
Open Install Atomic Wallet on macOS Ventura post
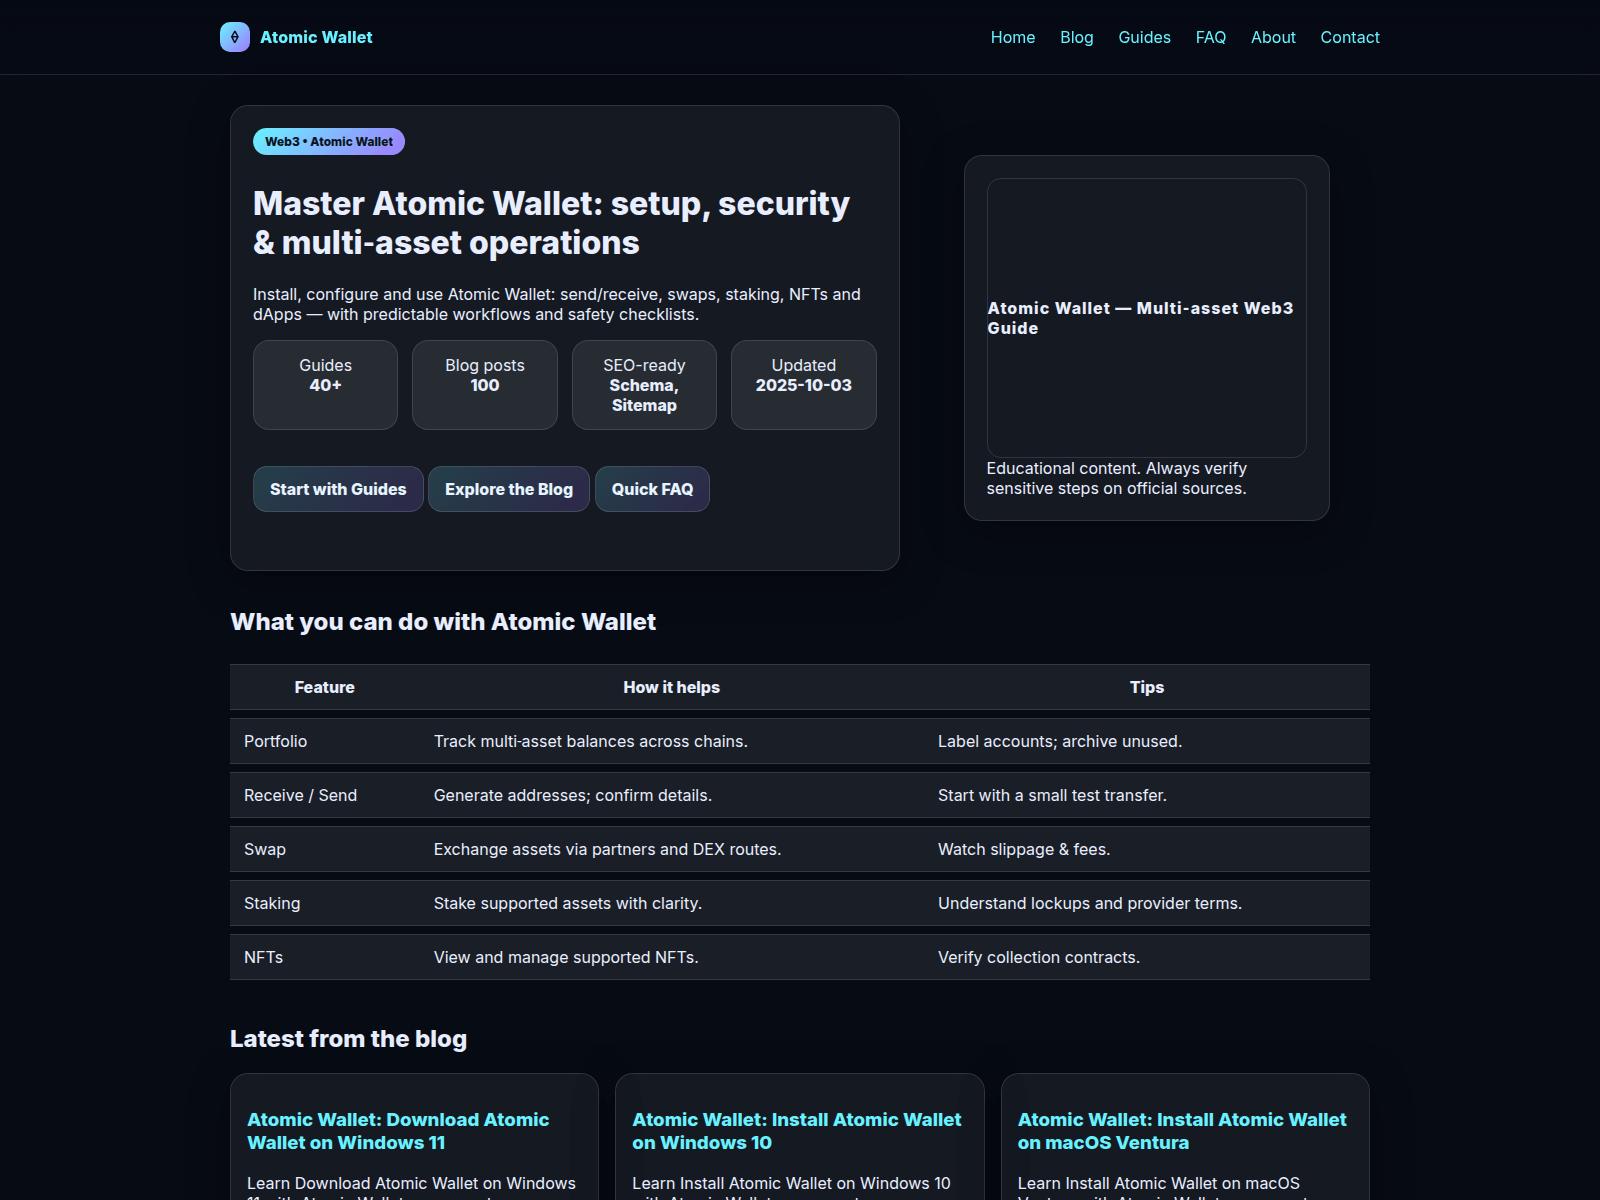point(1182,1131)
